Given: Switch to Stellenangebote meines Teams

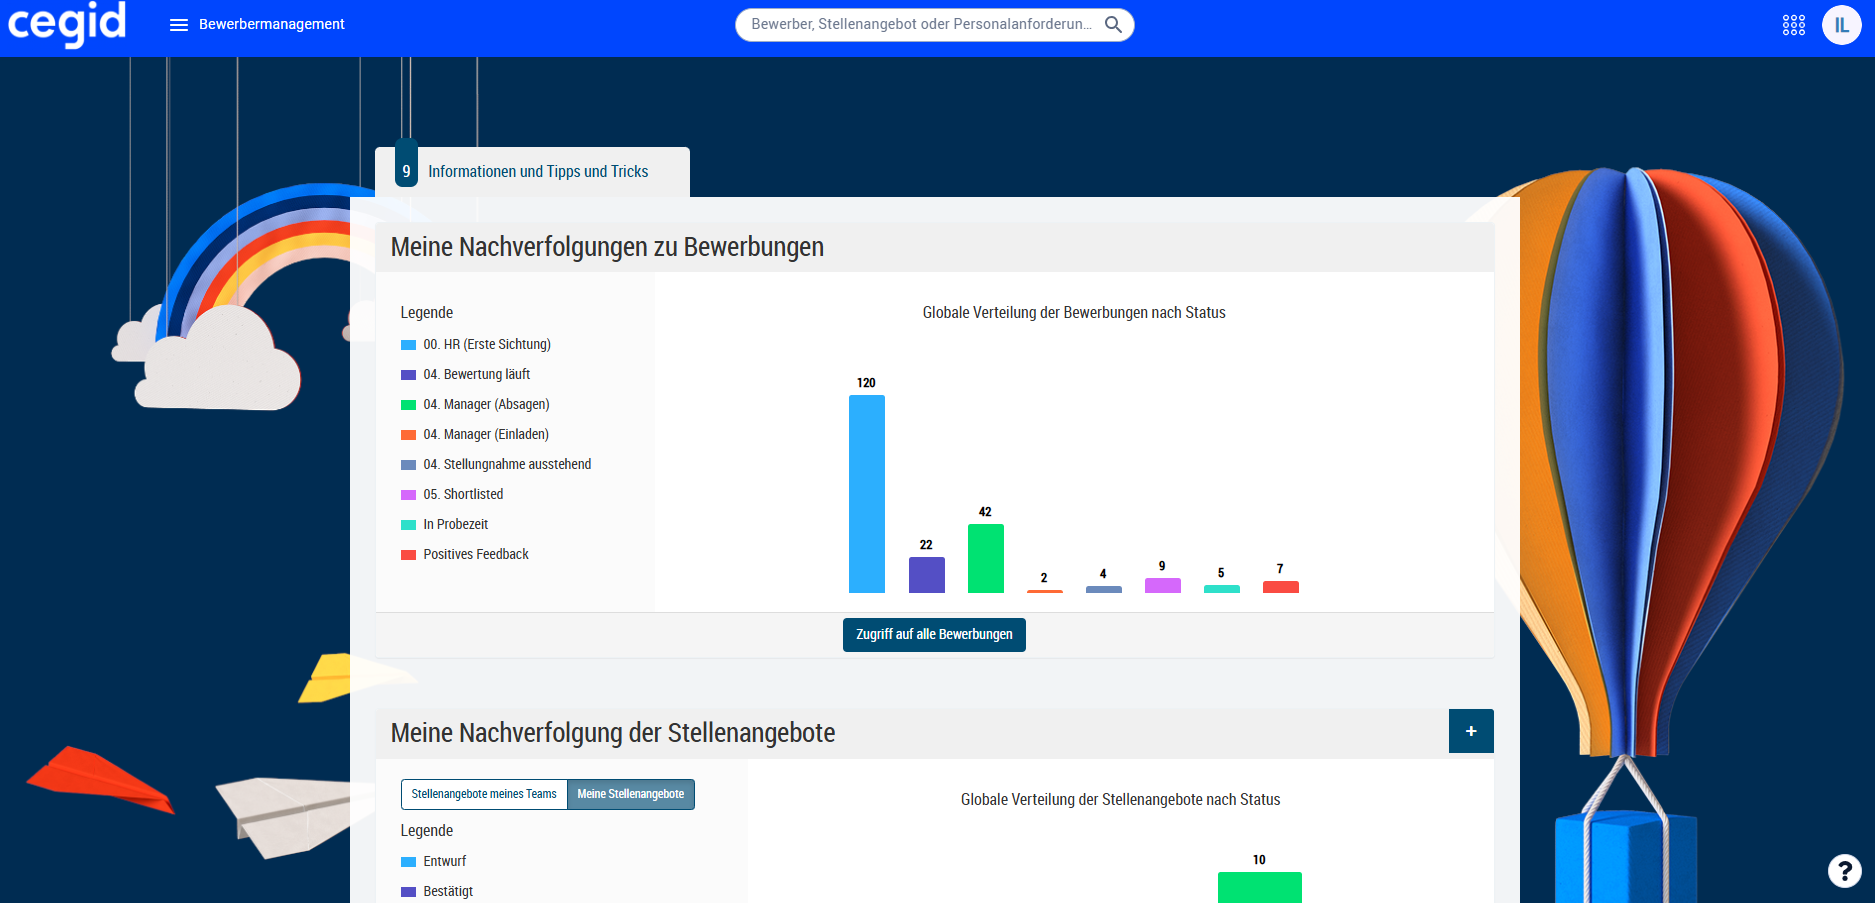Looking at the screenshot, I should (x=484, y=794).
